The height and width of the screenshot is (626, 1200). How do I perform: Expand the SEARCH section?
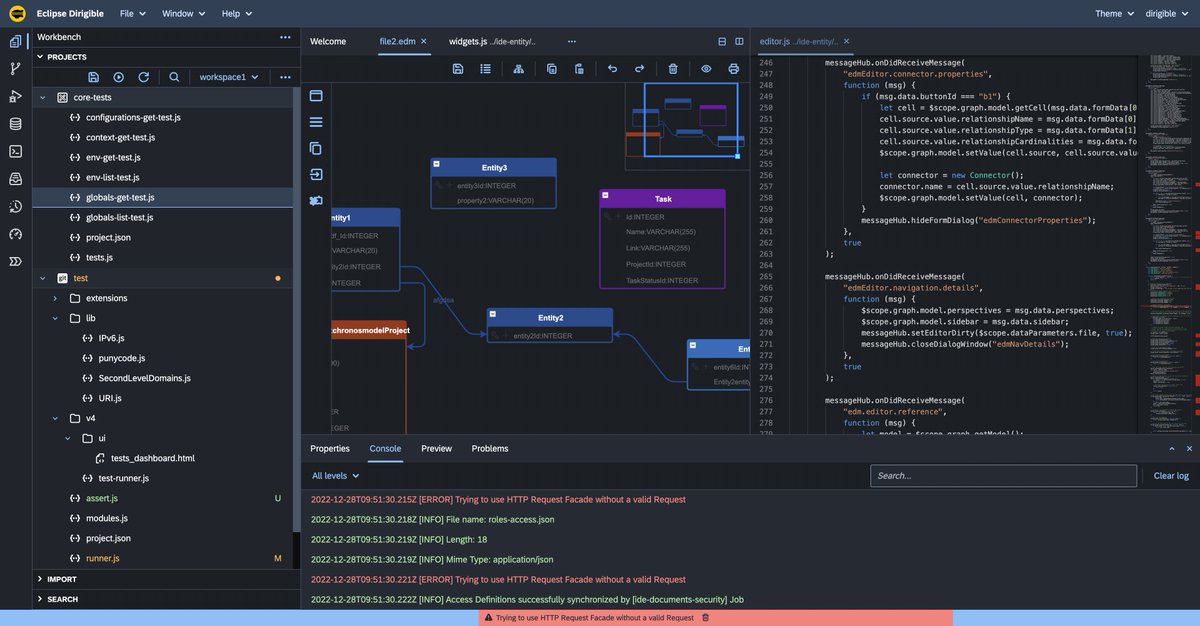(40, 599)
